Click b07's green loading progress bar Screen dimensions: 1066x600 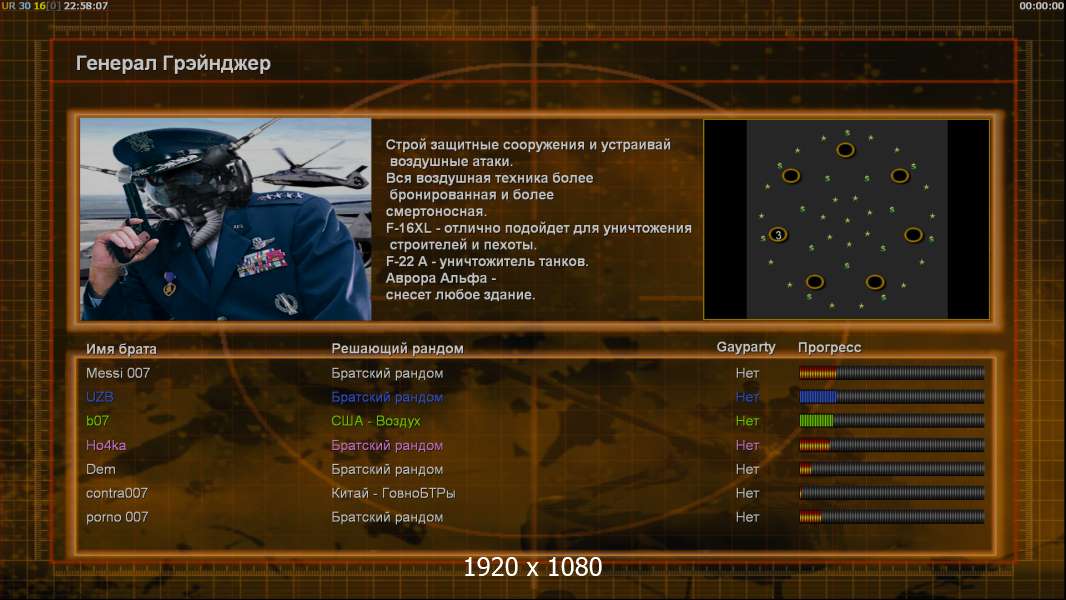(892, 421)
